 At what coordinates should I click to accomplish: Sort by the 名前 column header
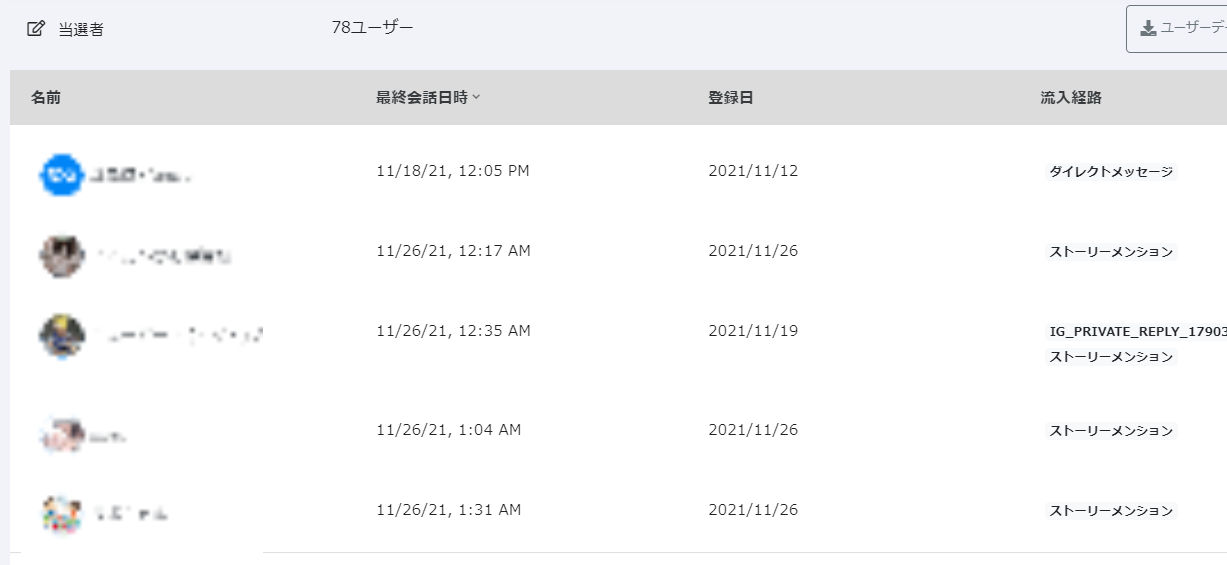(46, 98)
